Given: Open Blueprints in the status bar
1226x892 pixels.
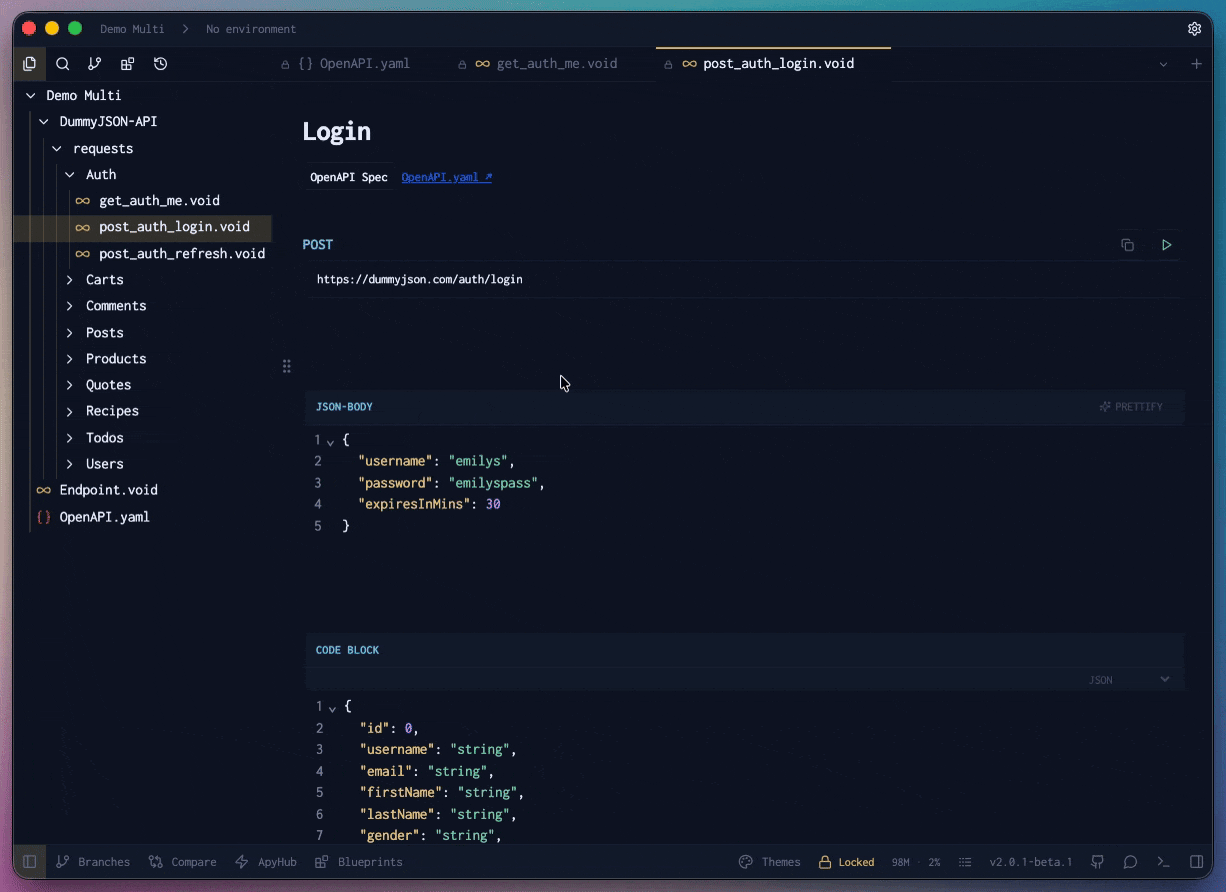Looking at the screenshot, I should pyautogui.click(x=358, y=862).
